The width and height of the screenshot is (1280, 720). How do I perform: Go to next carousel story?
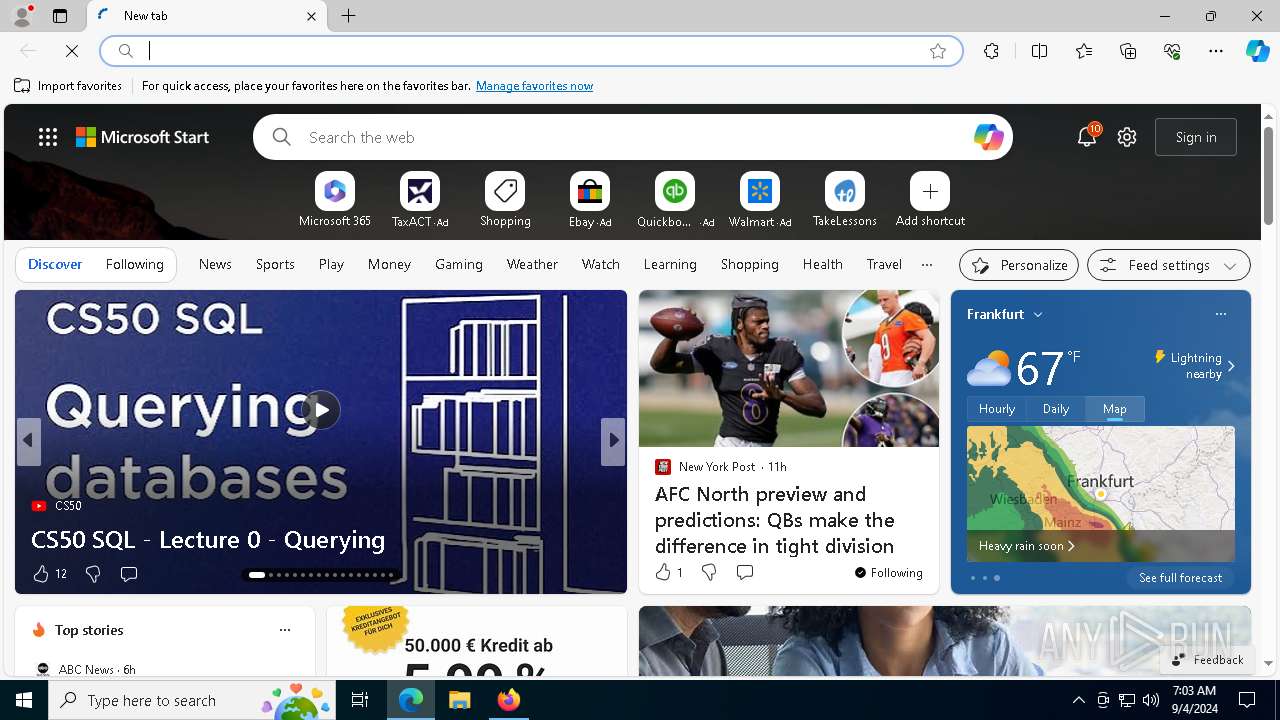[613, 440]
